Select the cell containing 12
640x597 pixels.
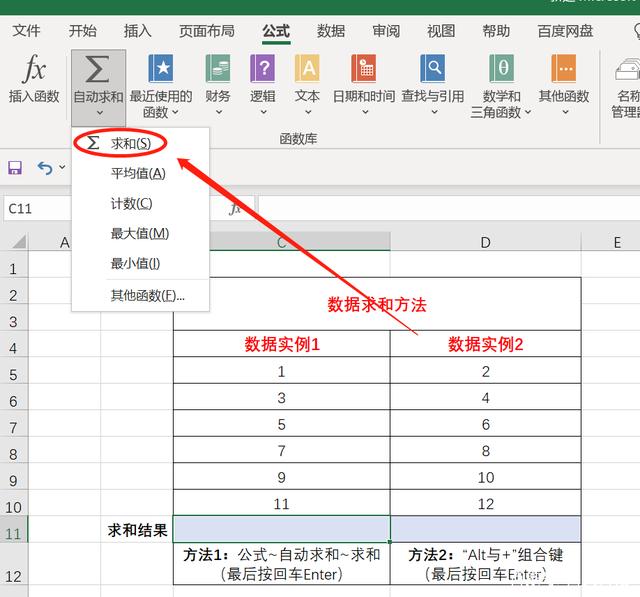point(485,503)
